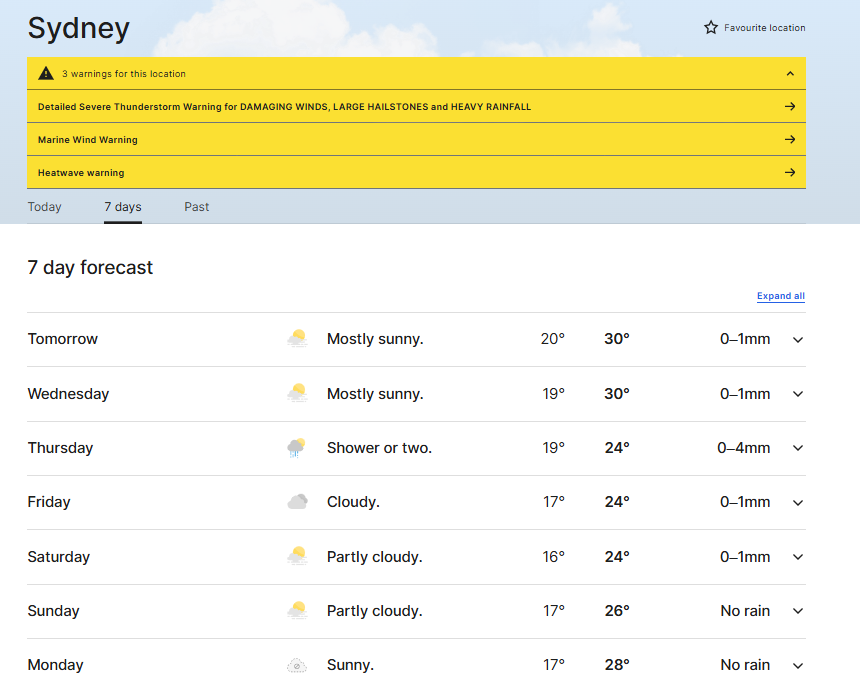Click the warning triangle icon in banner
860x699 pixels.
(x=46, y=74)
